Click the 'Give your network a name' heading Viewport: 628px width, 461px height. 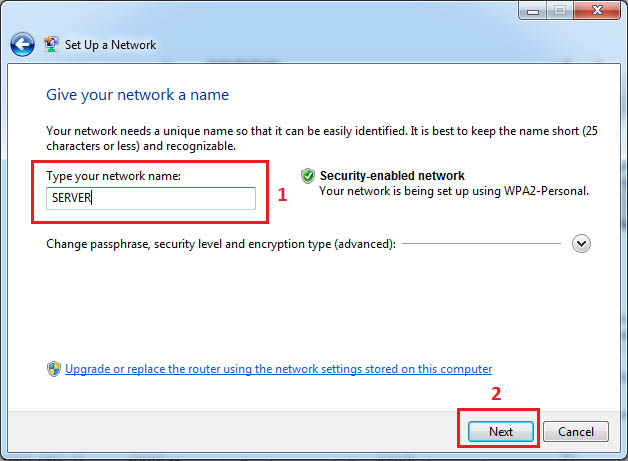tap(138, 95)
